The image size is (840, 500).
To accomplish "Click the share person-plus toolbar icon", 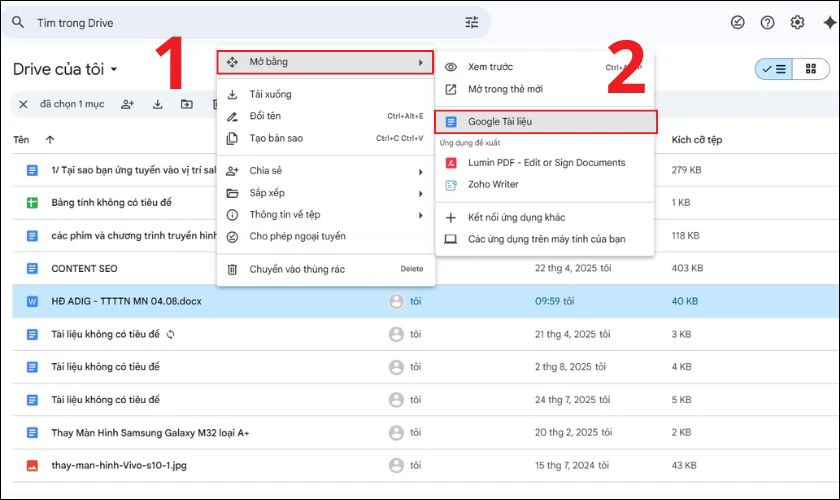I will [x=127, y=104].
